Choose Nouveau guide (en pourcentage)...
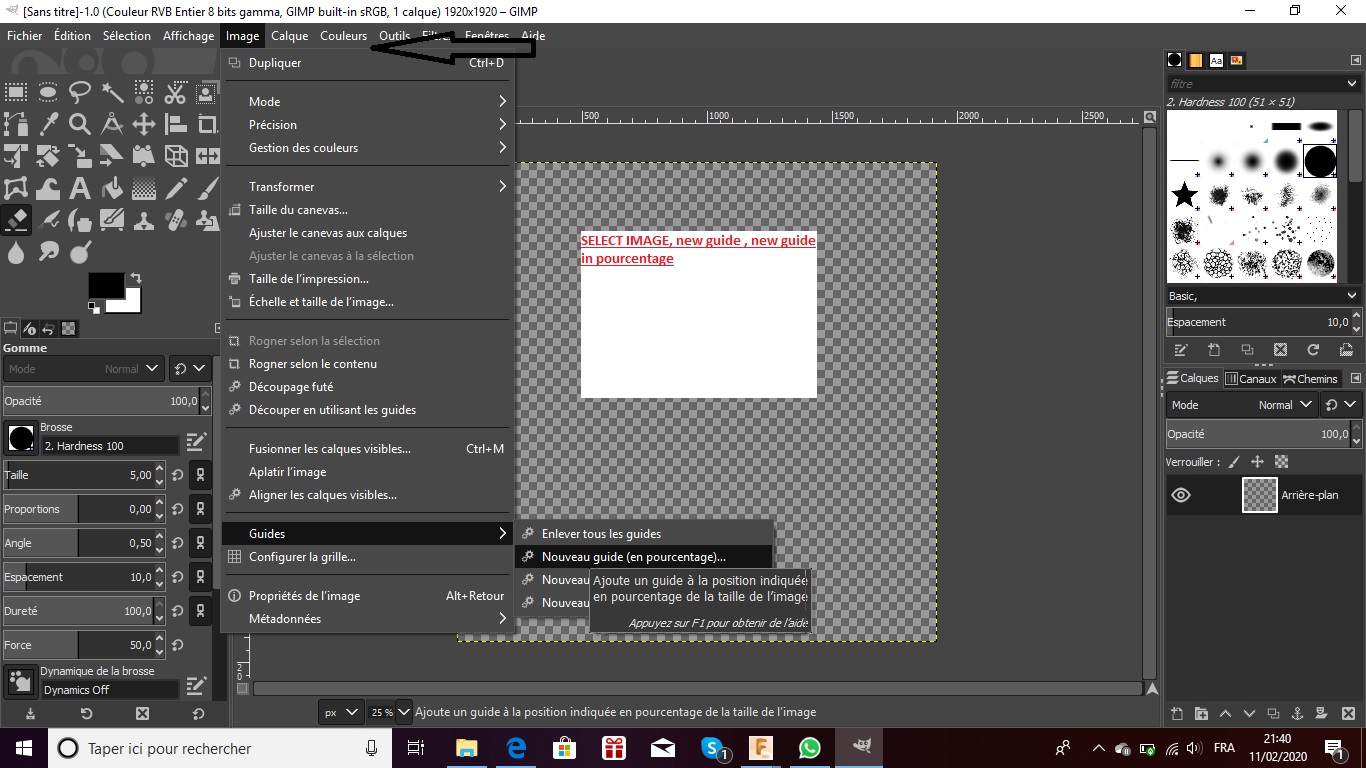The image size is (1366, 768). click(644, 557)
